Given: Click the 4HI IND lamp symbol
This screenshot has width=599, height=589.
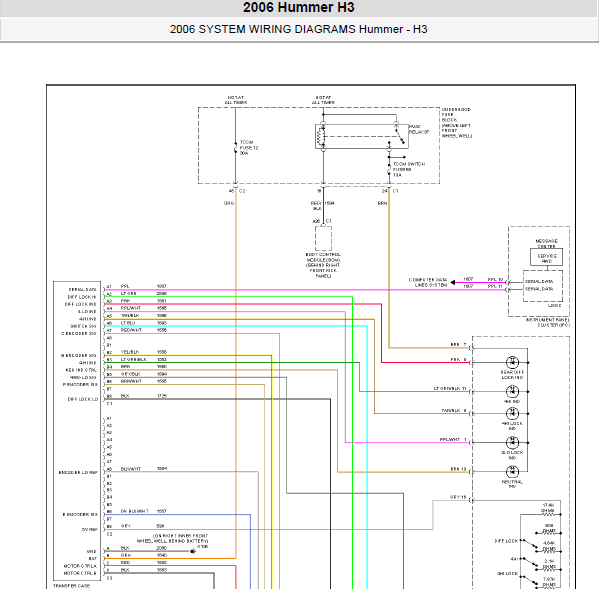Looking at the screenshot, I should (512, 392).
